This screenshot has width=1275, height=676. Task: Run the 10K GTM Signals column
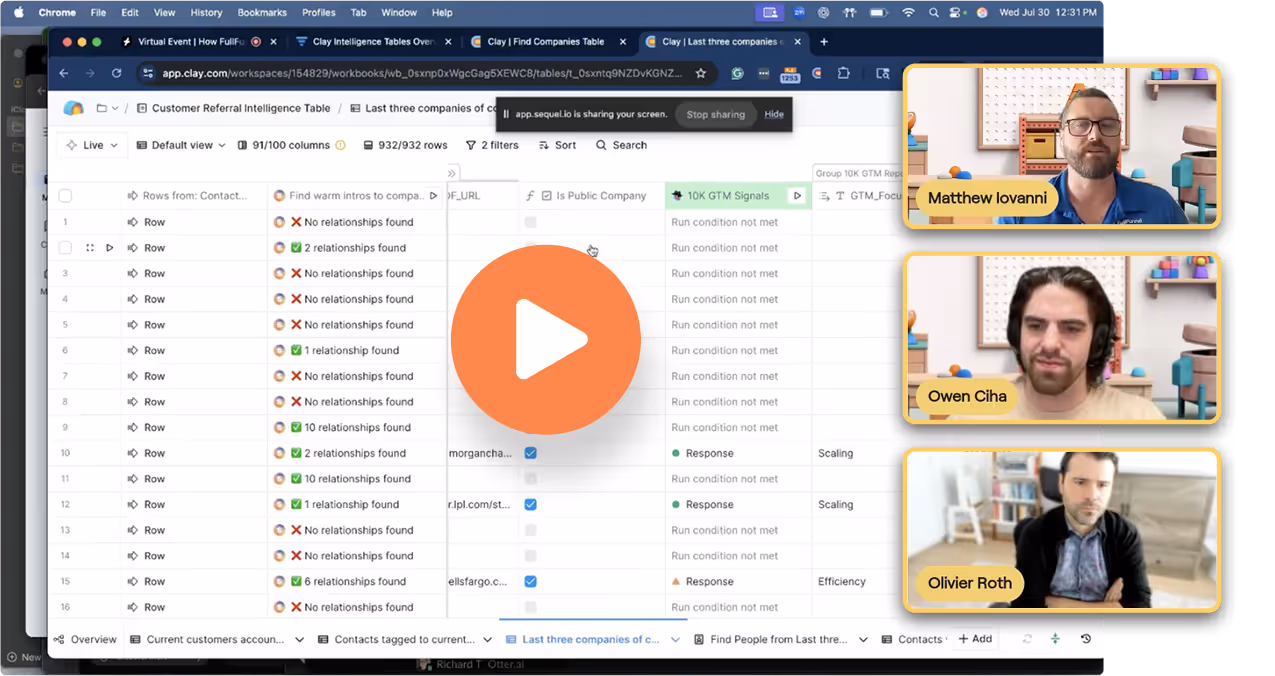(797, 196)
